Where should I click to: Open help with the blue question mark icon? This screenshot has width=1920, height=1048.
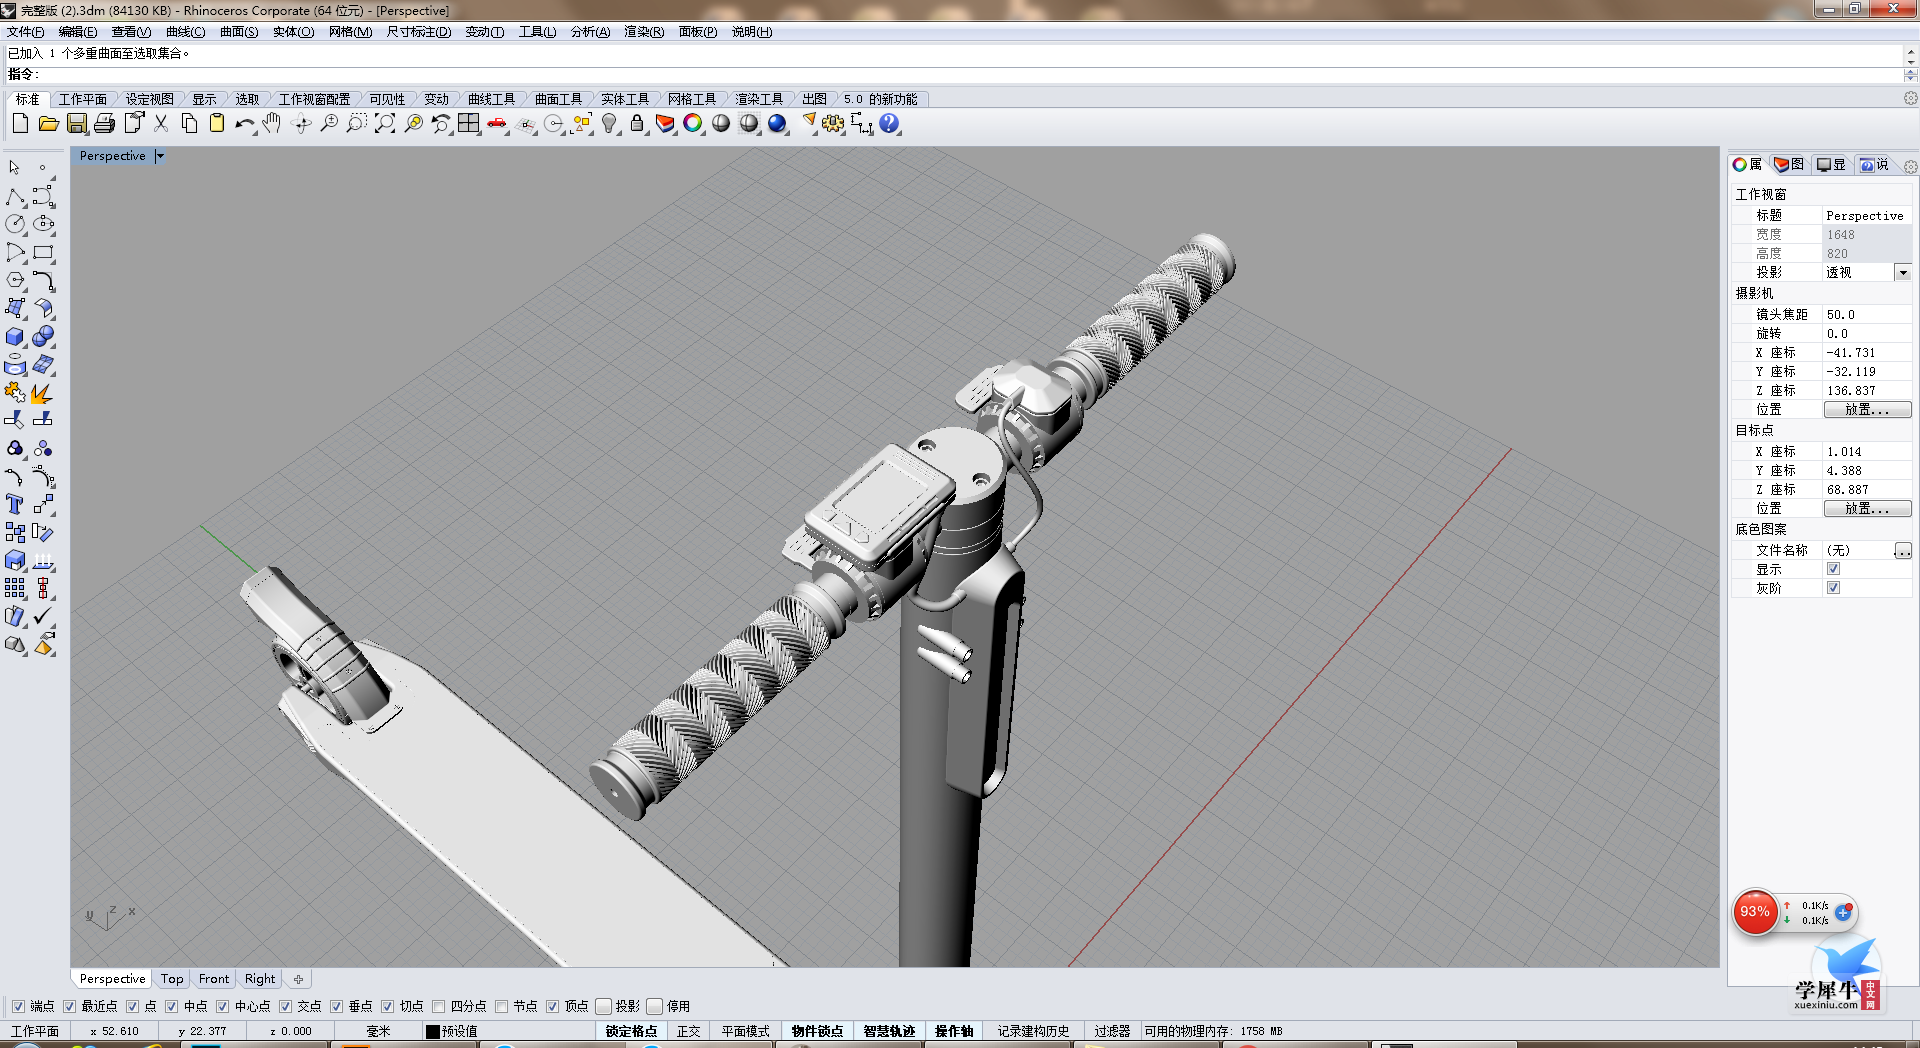889,124
